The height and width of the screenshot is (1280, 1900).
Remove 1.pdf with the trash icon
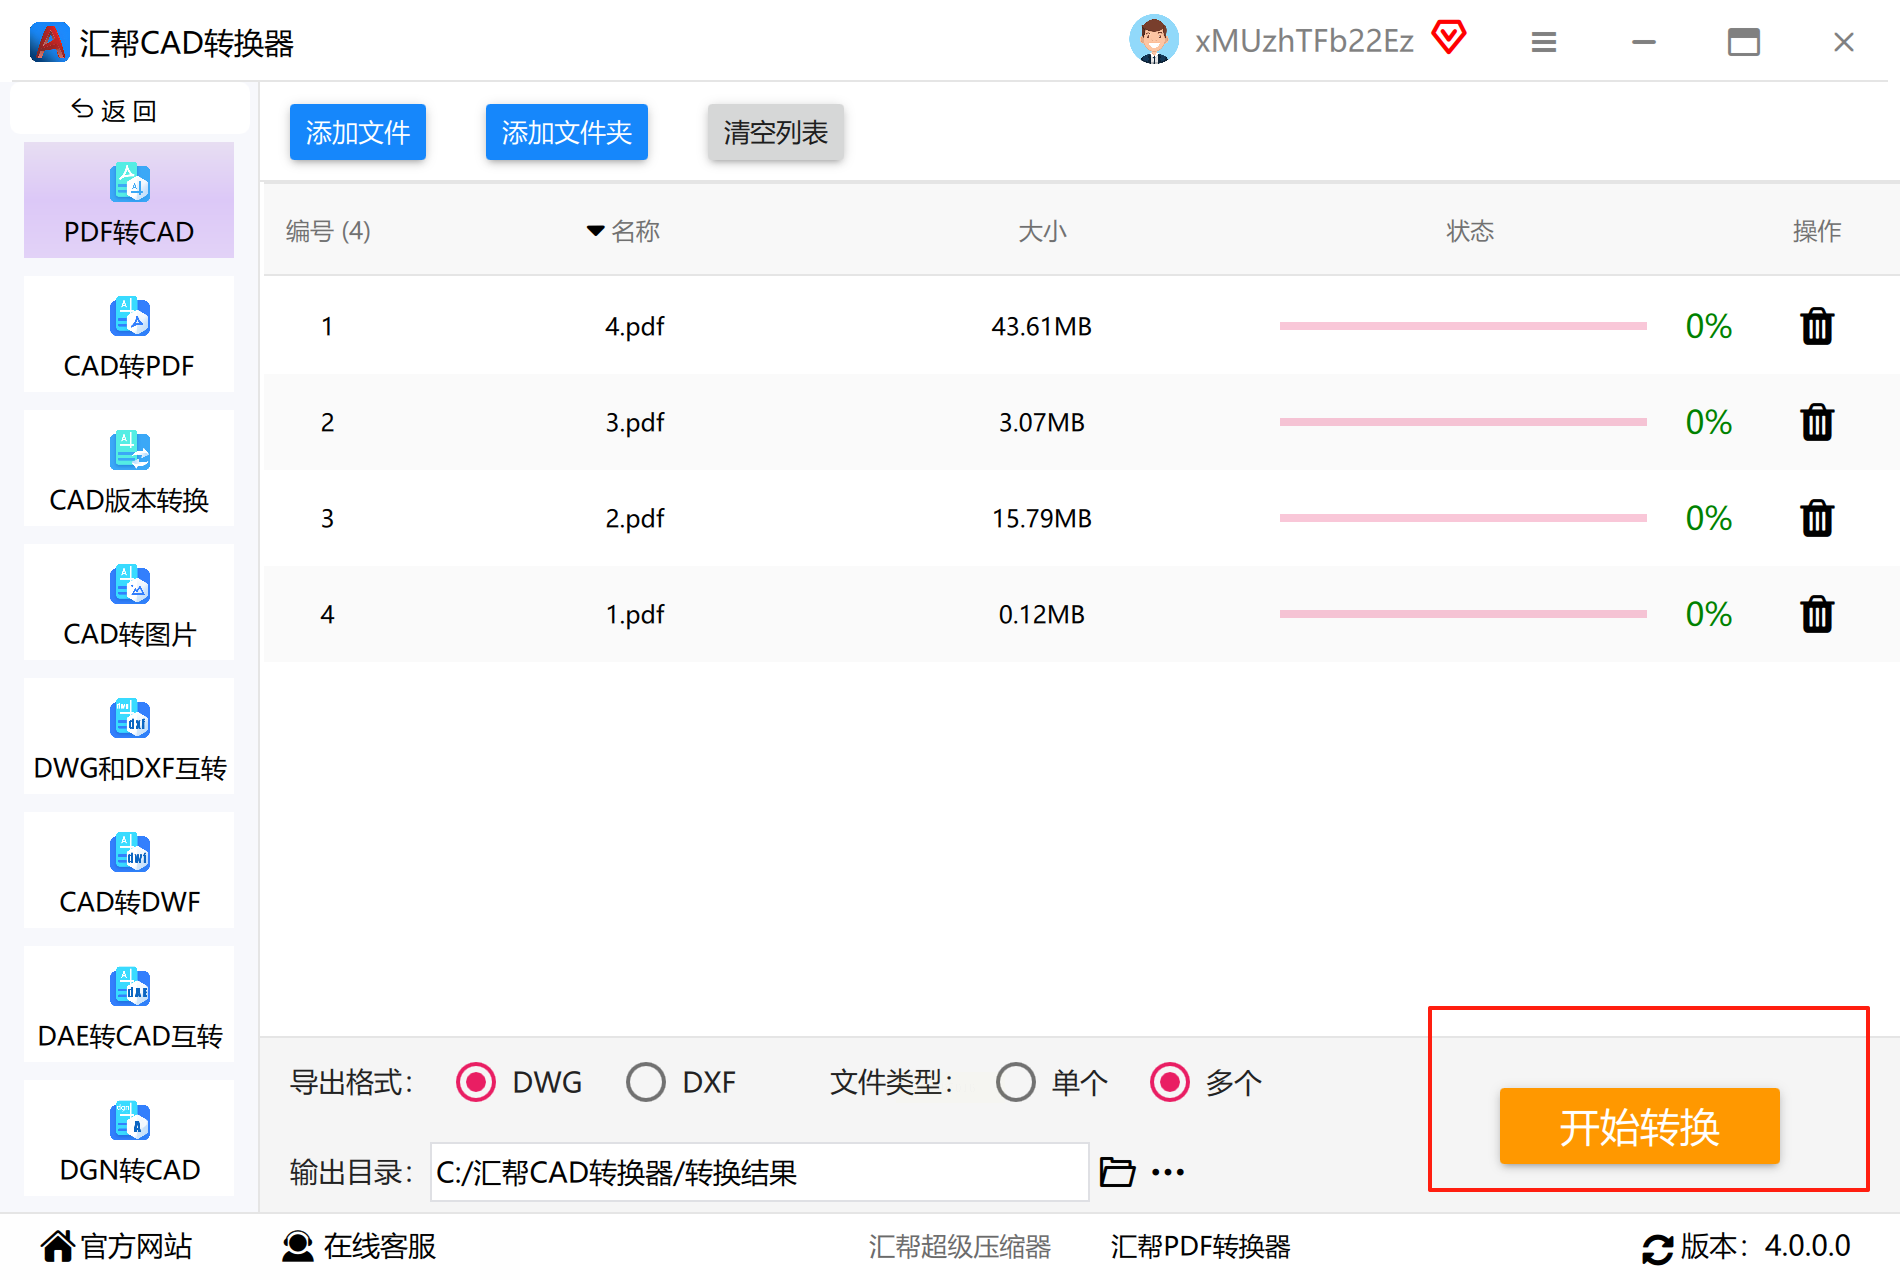click(1816, 614)
